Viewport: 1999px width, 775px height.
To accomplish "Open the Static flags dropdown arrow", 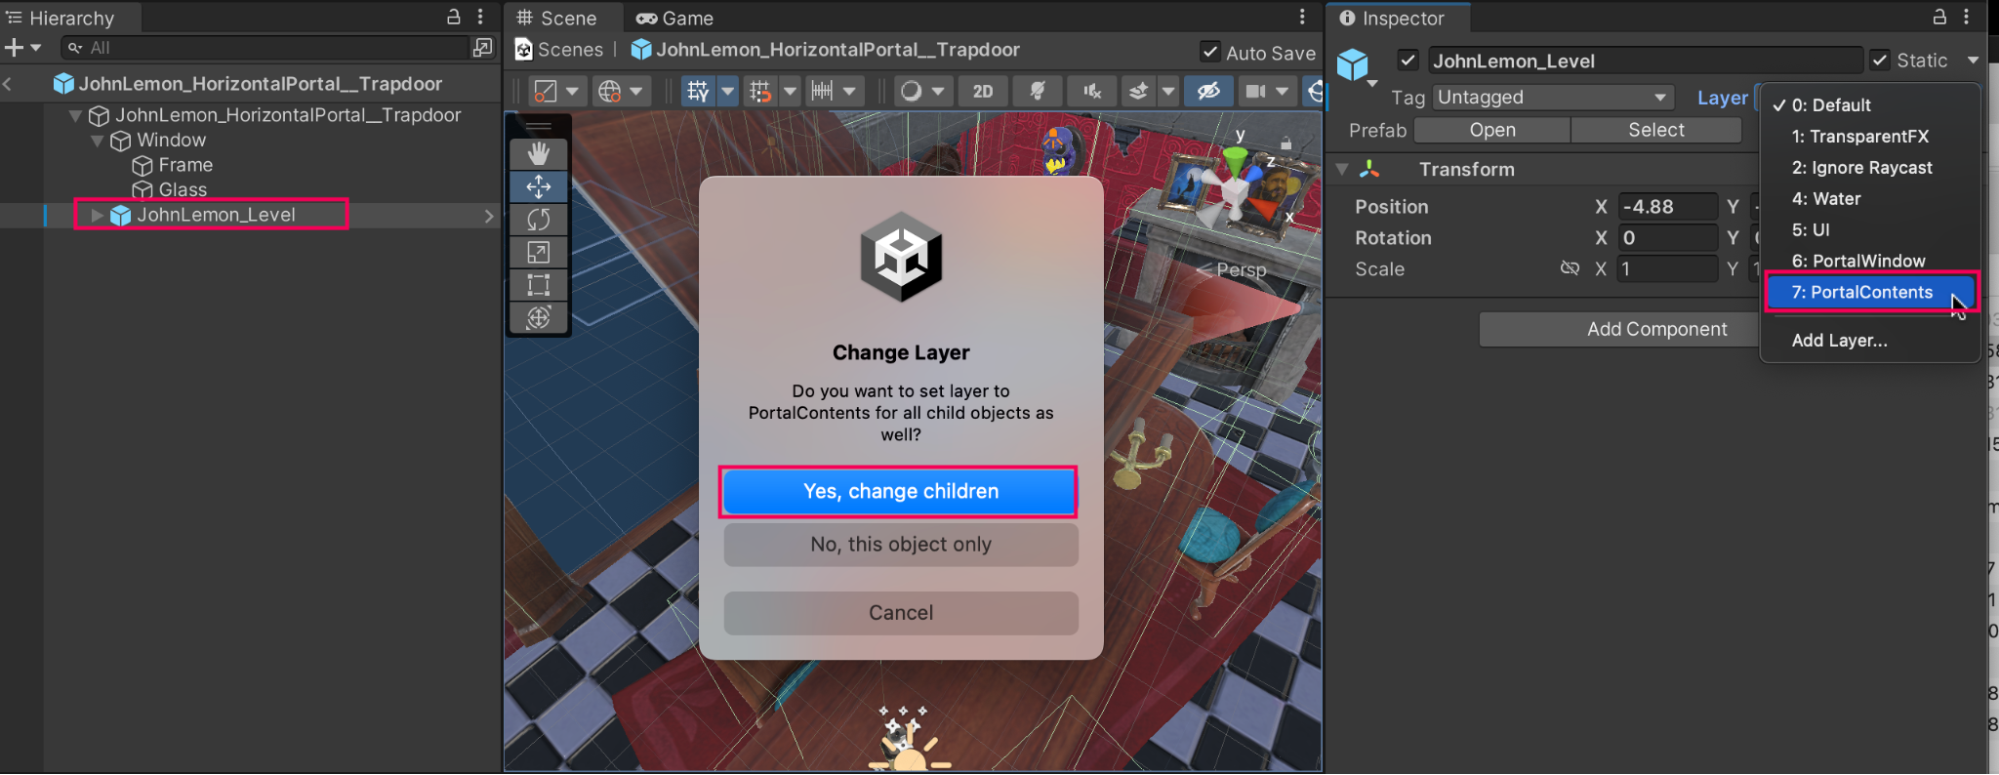I will (x=1973, y=60).
